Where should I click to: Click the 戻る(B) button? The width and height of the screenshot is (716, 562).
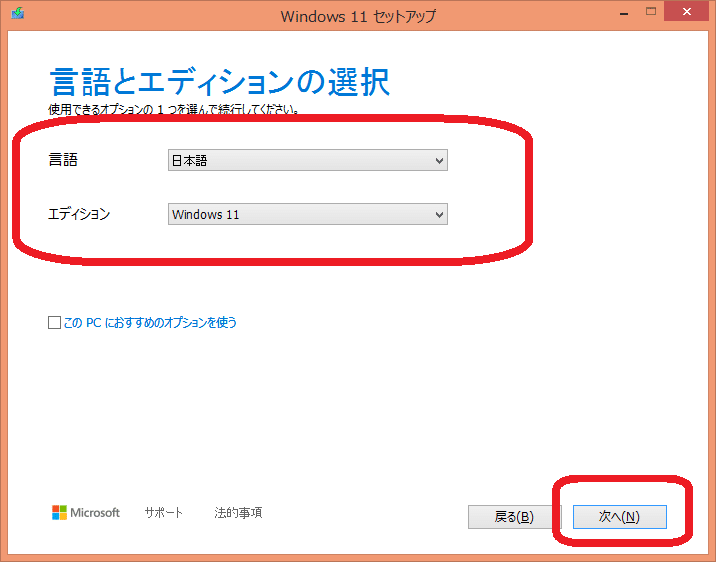click(x=514, y=517)
